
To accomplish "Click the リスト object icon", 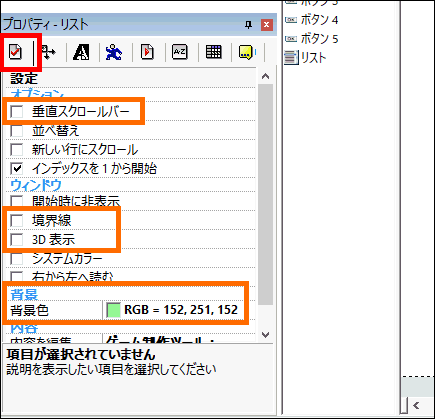I will click(291, 58).
